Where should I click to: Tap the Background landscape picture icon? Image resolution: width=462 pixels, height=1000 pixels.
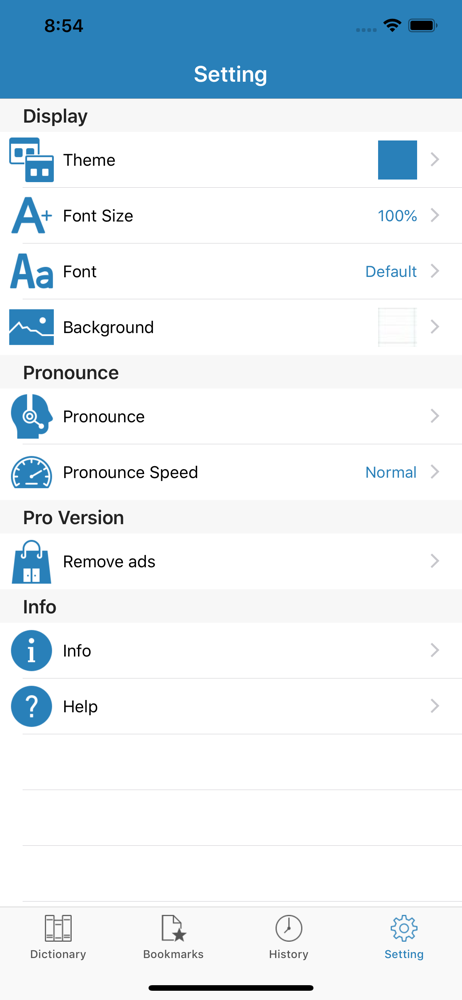point(31,327)
